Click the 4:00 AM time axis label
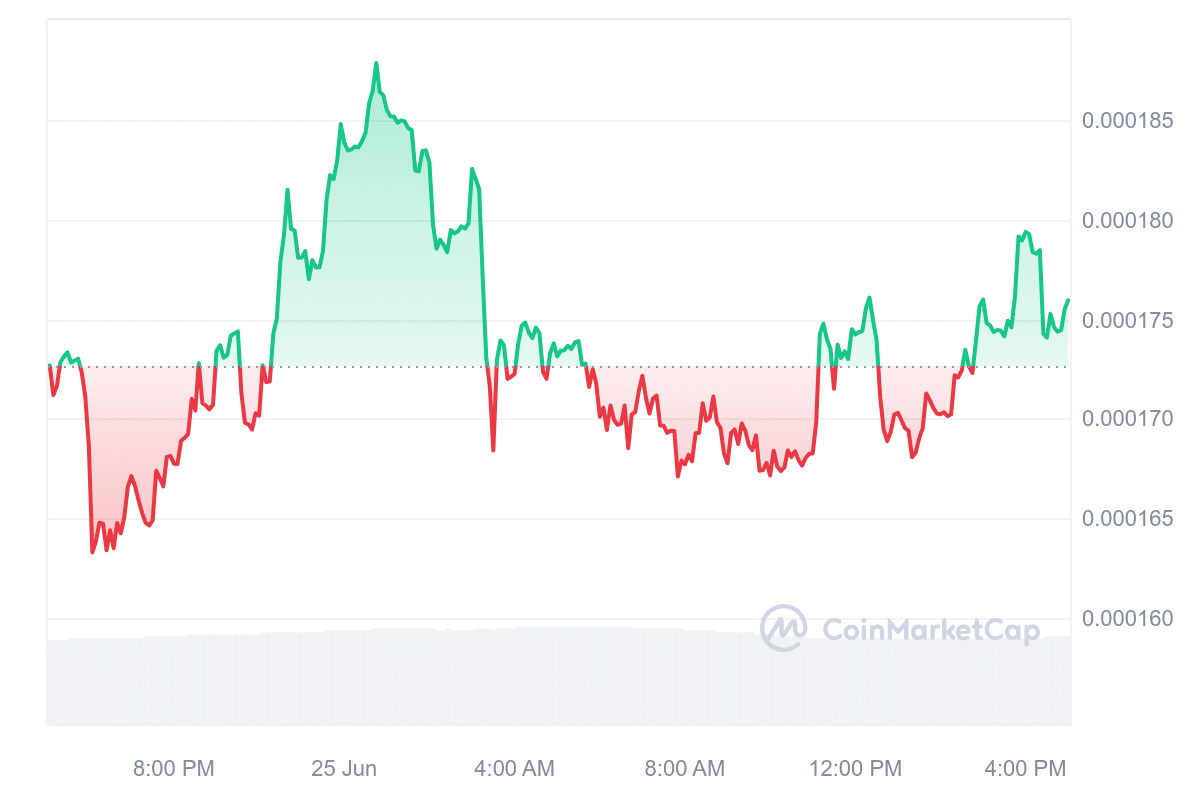Viewport: 1200px width, 800px height. coord(514,768)
